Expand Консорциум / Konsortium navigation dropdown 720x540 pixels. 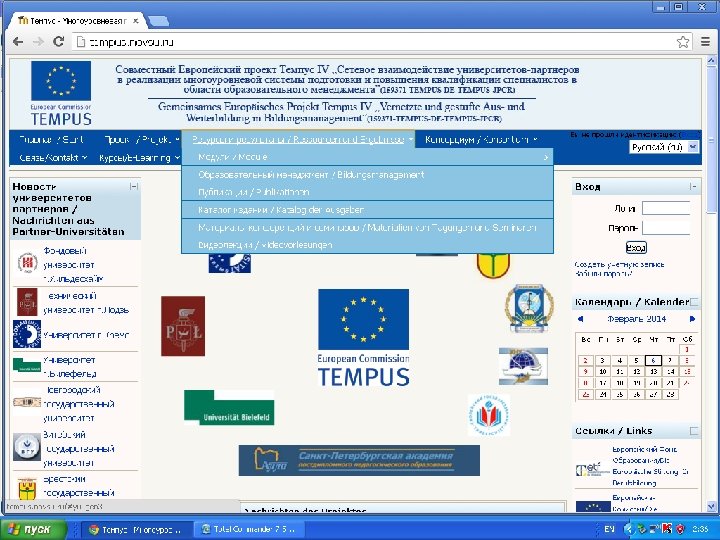point(481,139)
